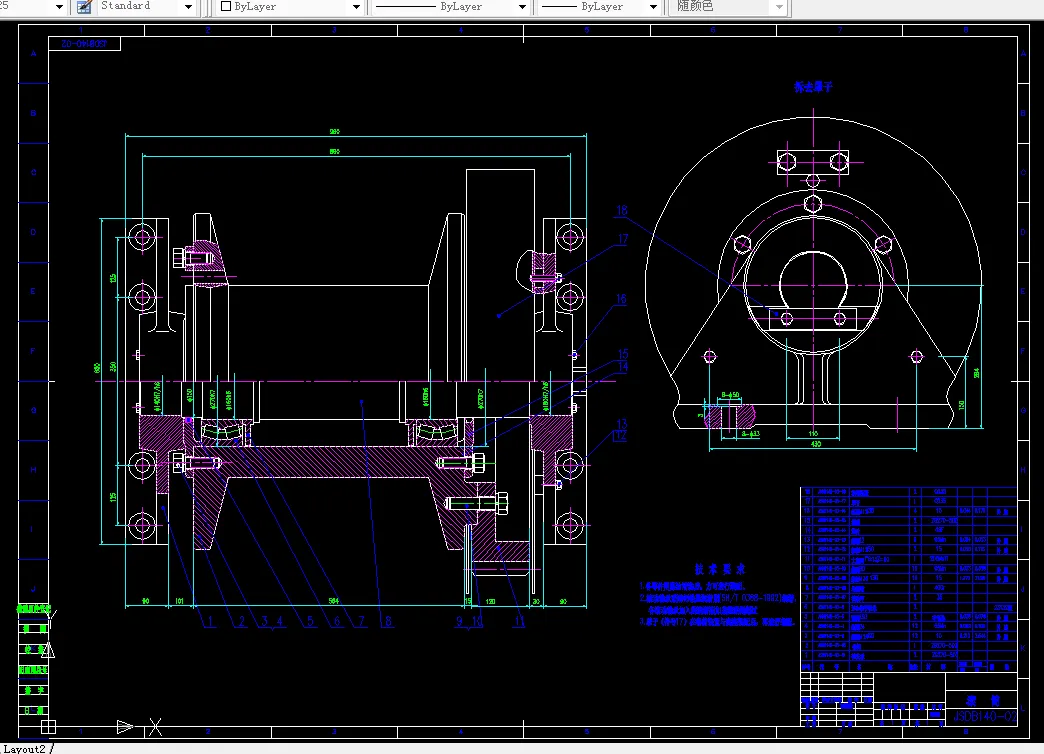Select part balloon number 1
Screen dimensions: 1044x754
coord(210,621)
